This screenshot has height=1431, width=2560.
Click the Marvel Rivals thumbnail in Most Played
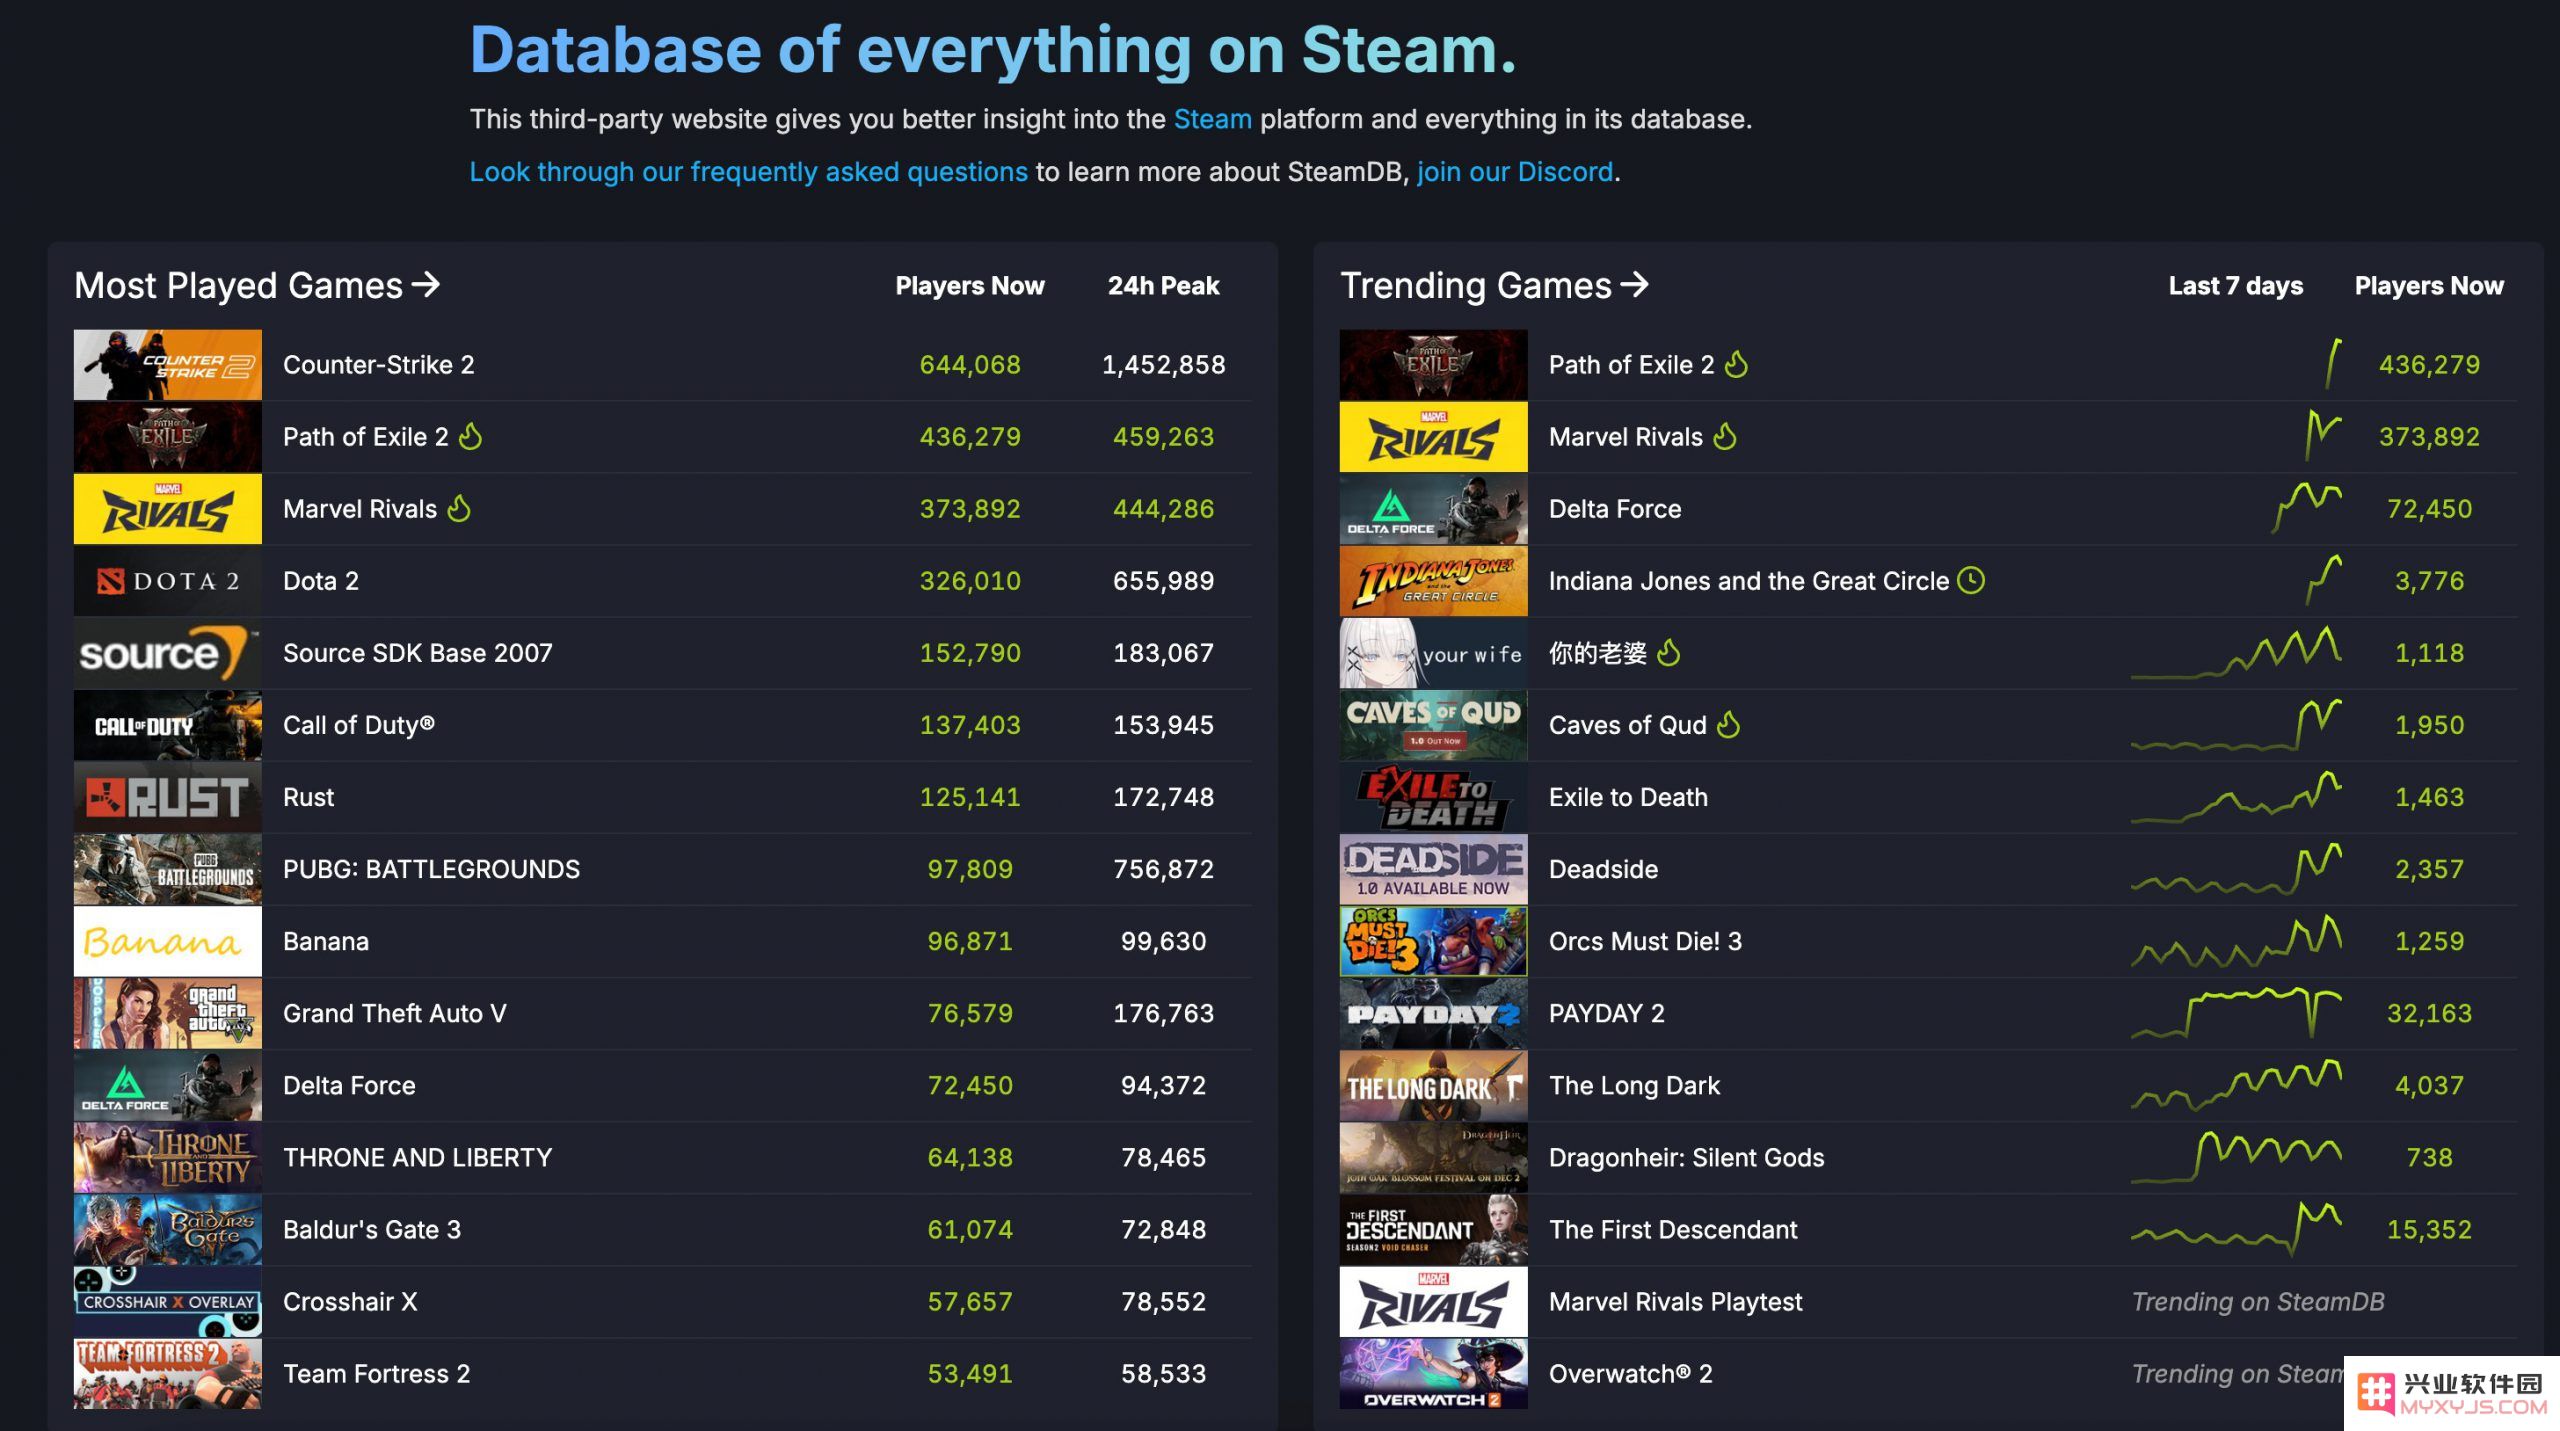pyautogui.click(x=168, y=509)
